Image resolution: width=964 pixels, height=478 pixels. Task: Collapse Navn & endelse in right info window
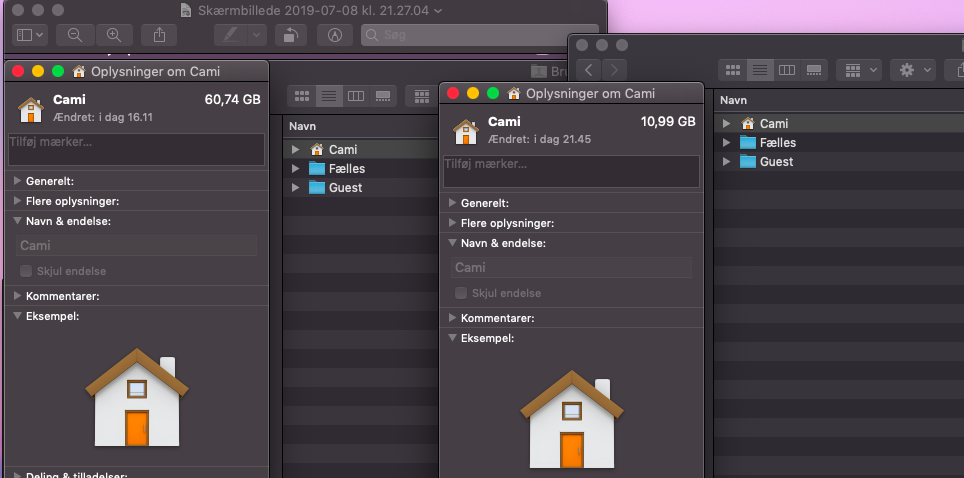(x=452, y=243)
